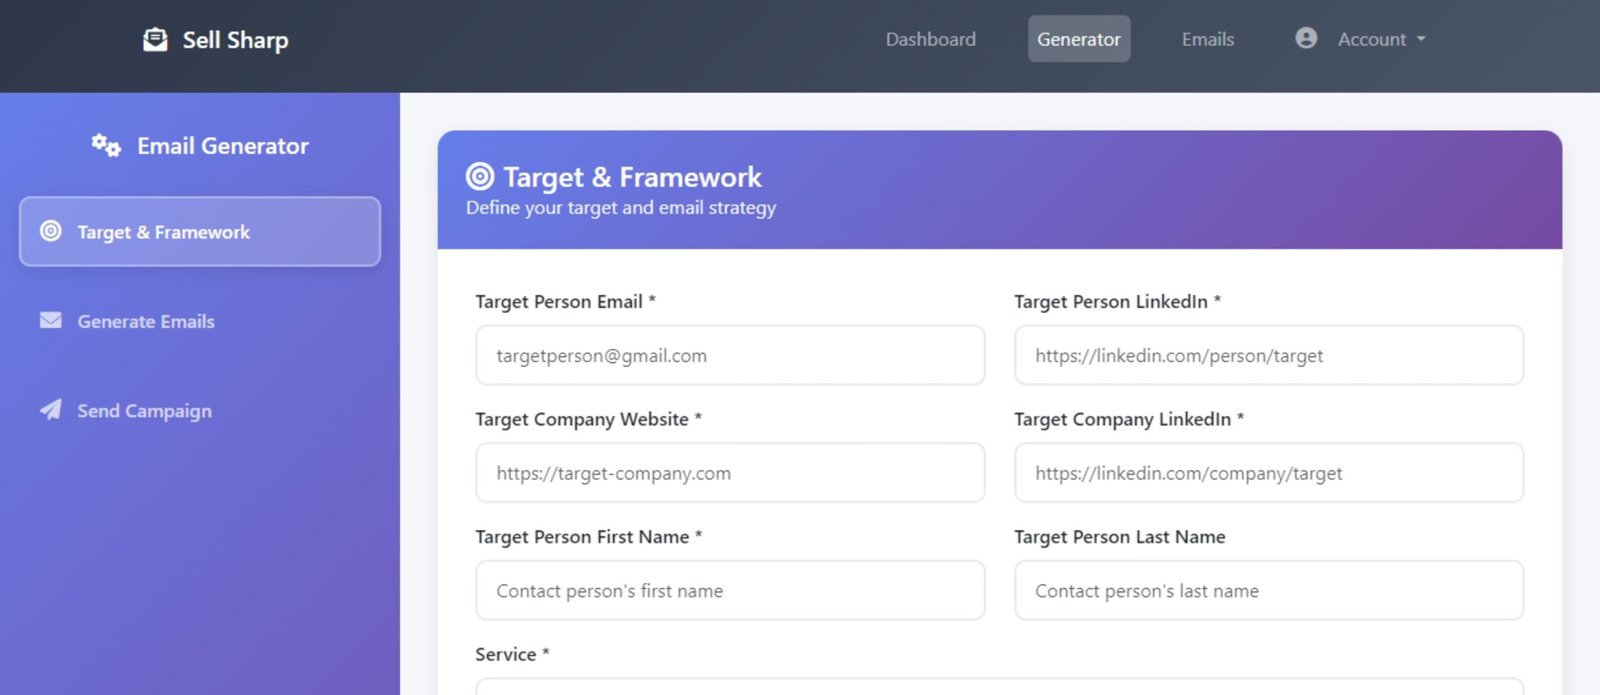Focus the Target Person Last Name field
This screenshot has height=695, width=1600.
coord(1268,591)
